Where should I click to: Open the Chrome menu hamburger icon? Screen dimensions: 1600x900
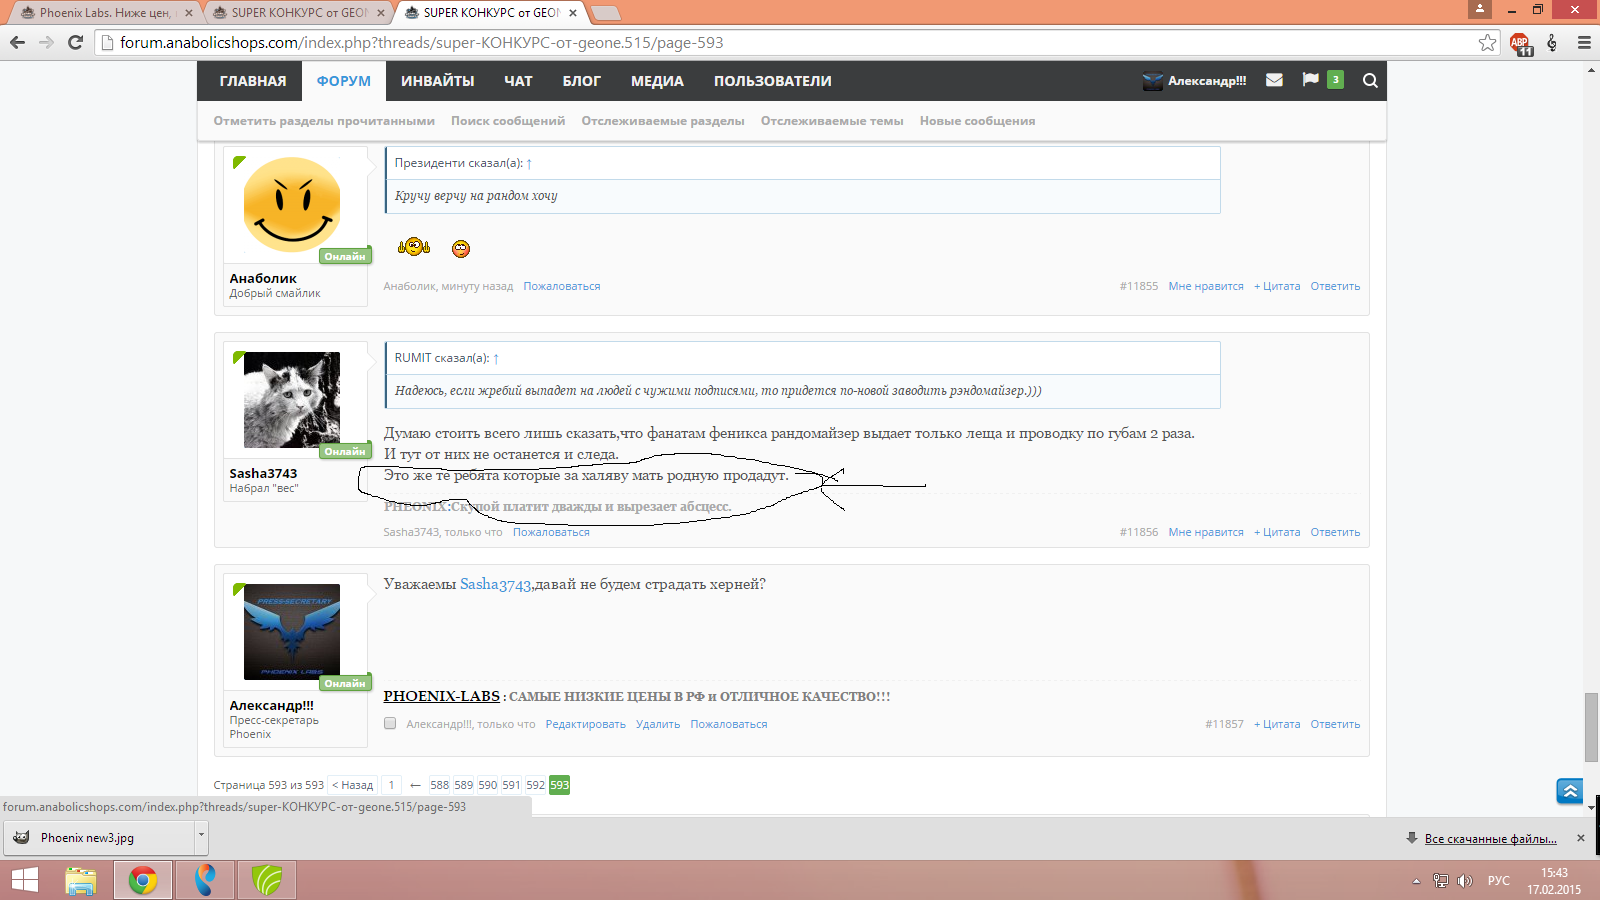[x=1584, y=43]
